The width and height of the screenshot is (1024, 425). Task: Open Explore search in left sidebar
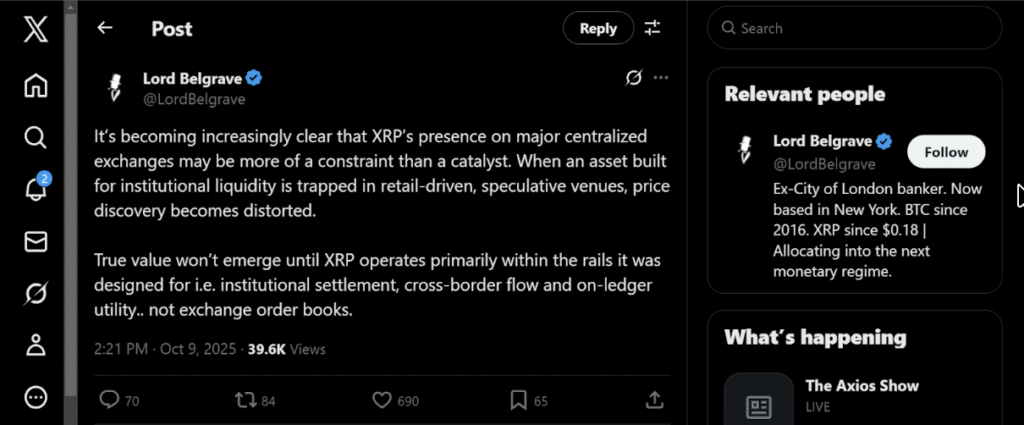35,137
